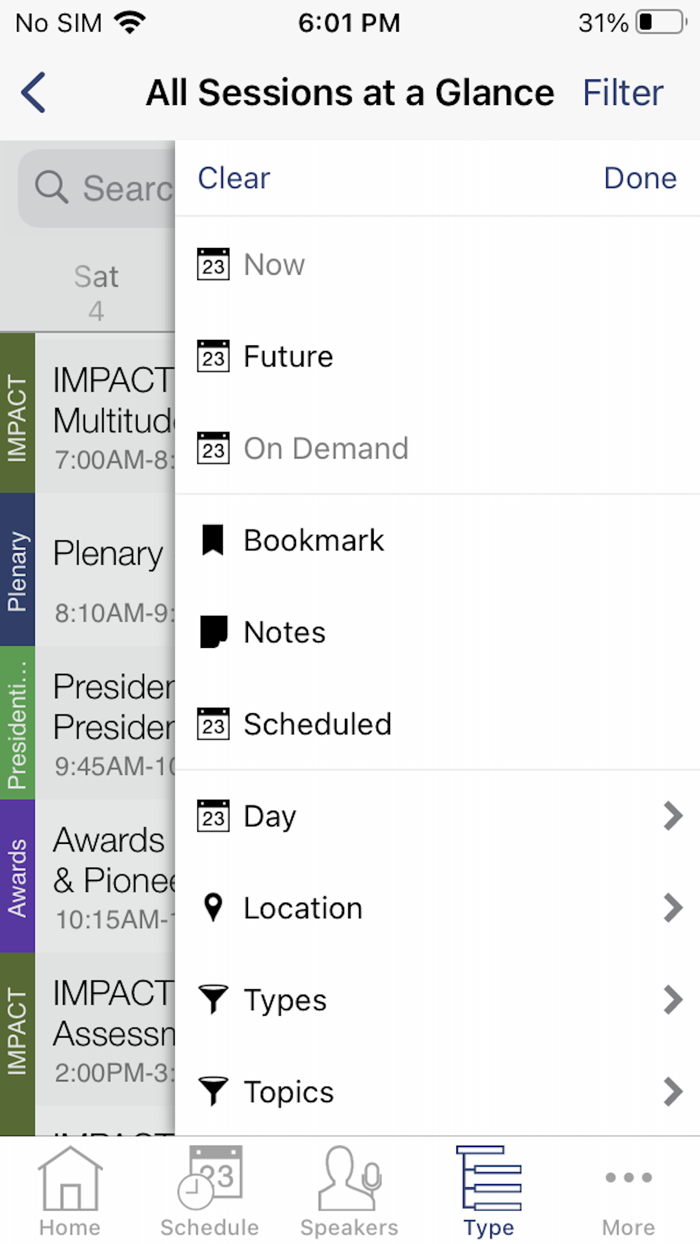This screenshot has width=700, height=1244.
Task: Select the Bookmark filter icon
Action: click(x=212, y=541)
